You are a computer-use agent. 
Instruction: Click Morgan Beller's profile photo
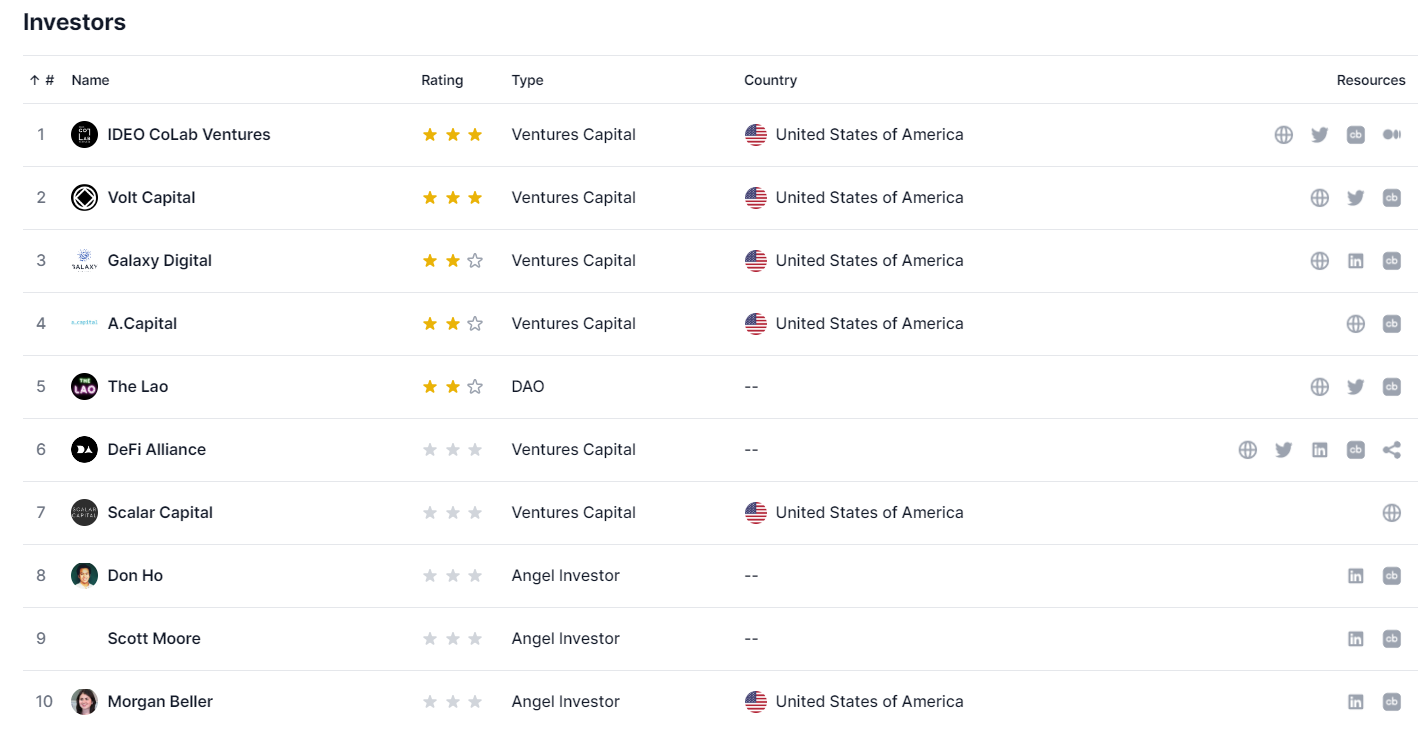84,702
